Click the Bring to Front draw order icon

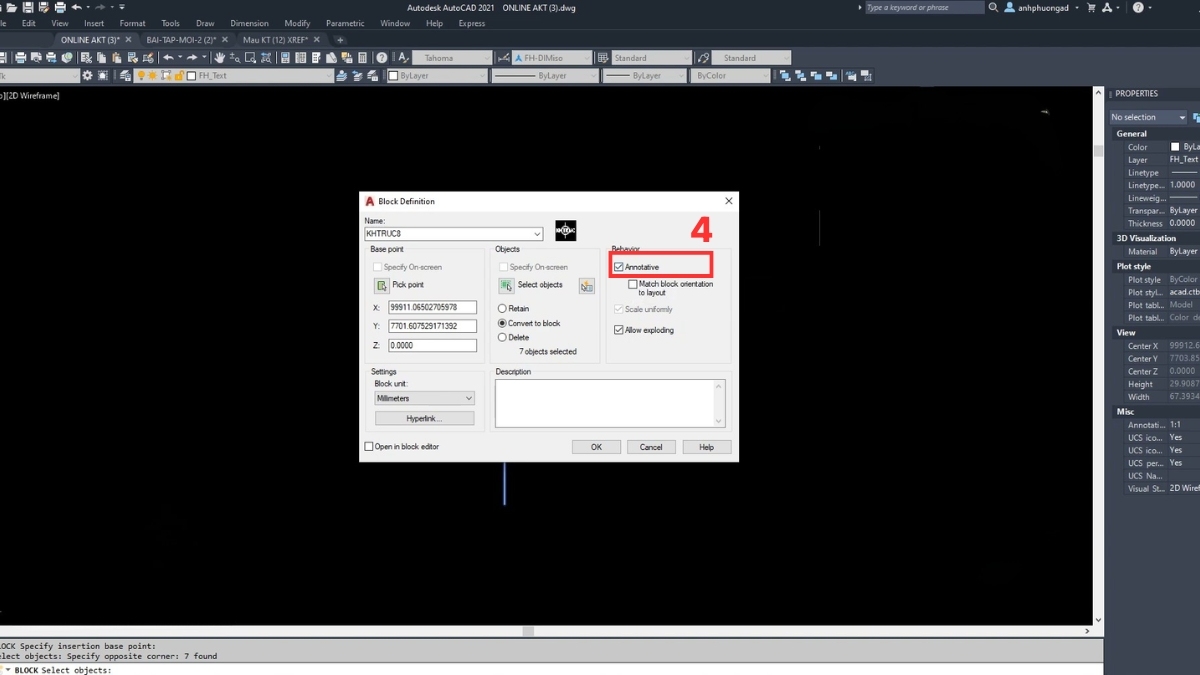785,76
